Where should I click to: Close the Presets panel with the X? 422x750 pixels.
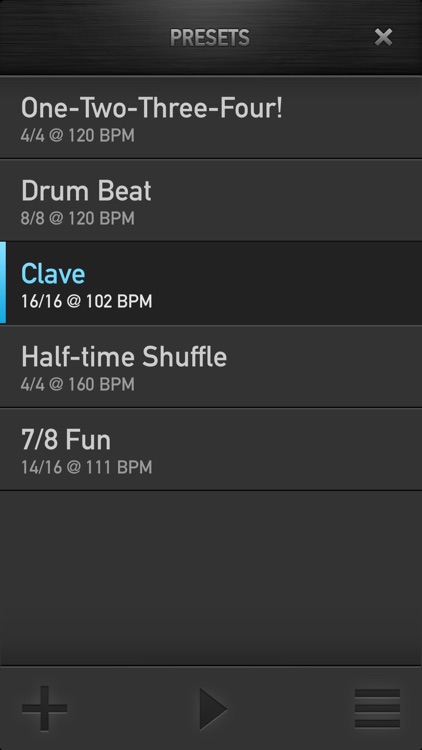(383, 37)
